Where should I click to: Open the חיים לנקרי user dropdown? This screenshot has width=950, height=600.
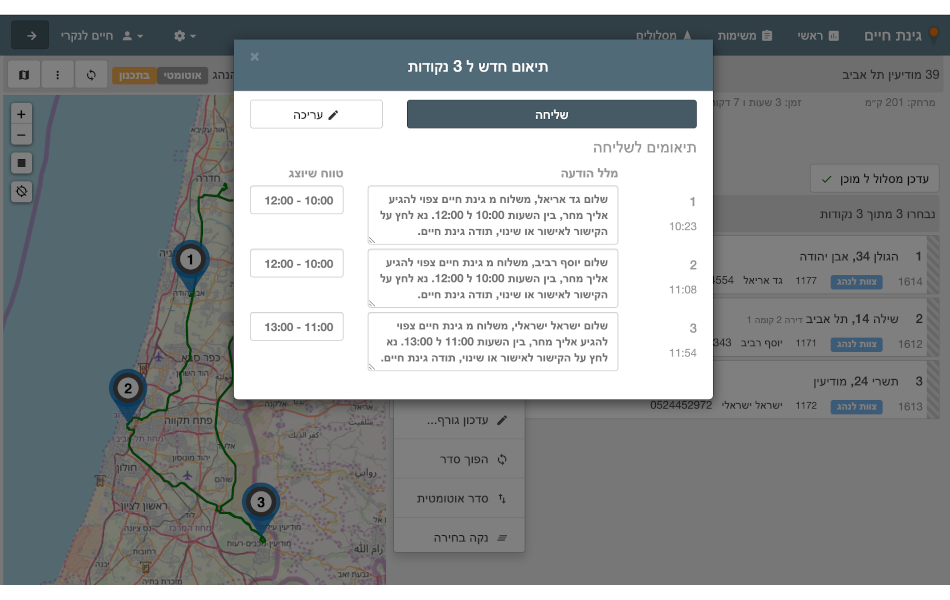click(101, 36)
